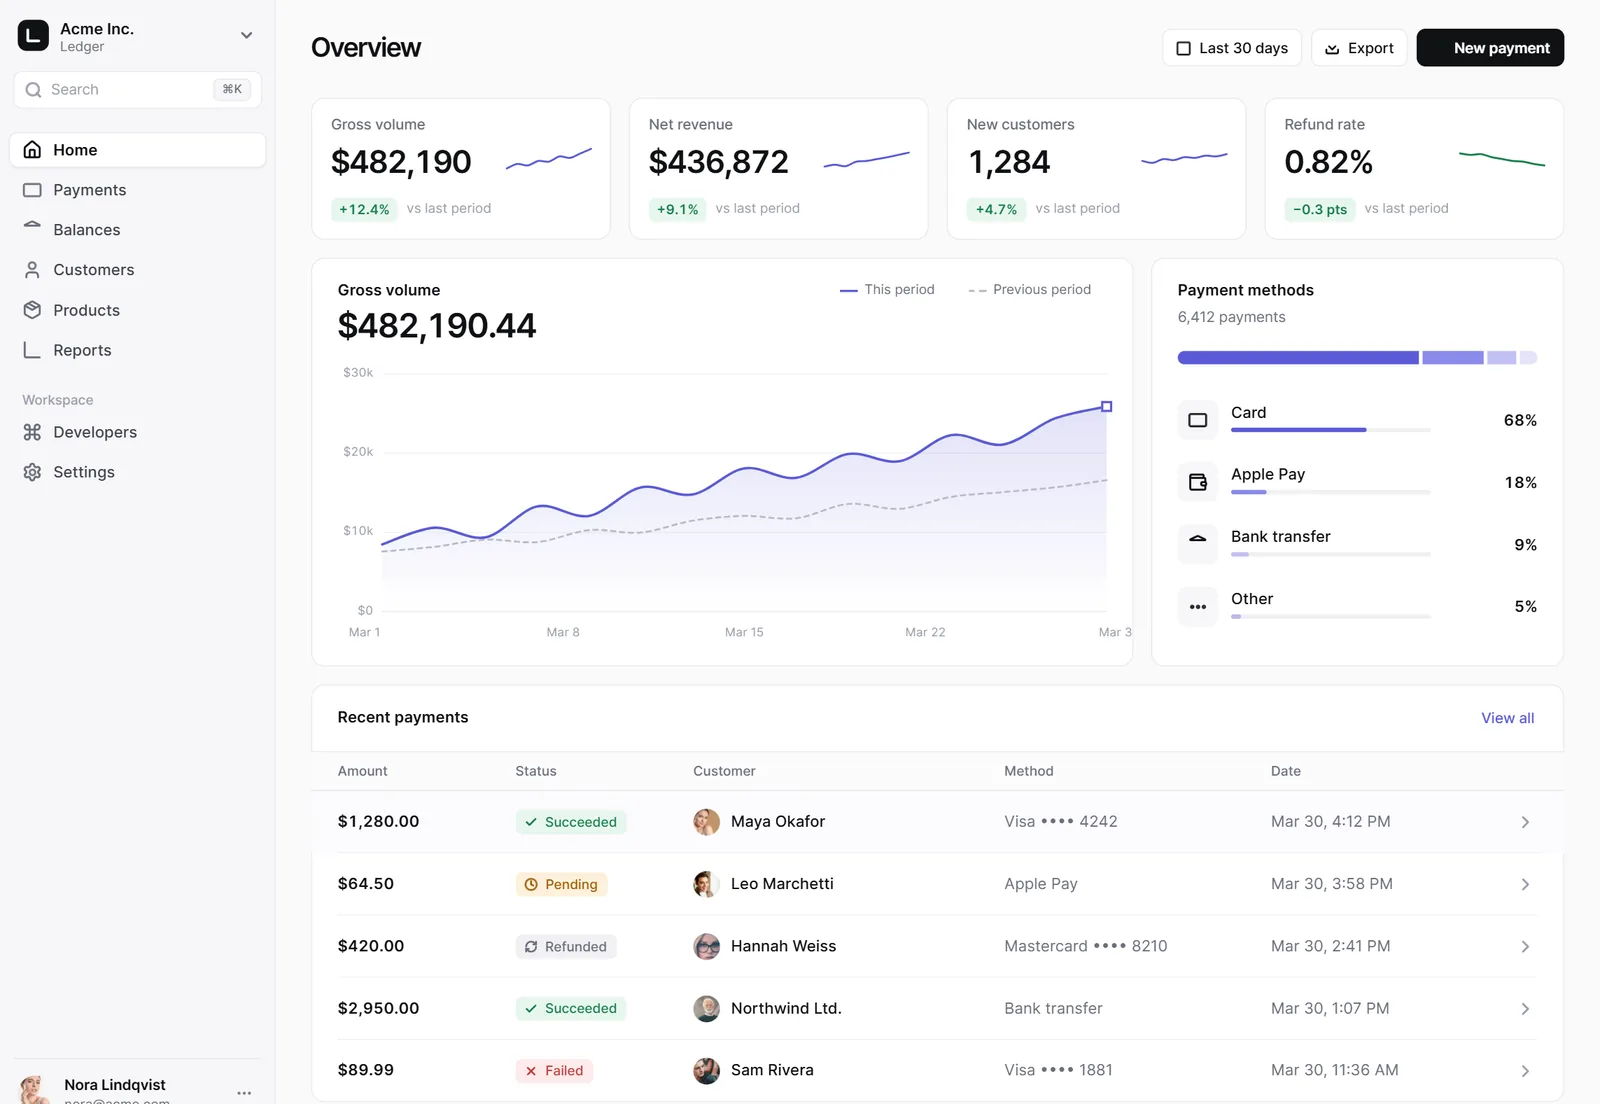
Task: Click Hannah Weiss's avatar
Action: [x=706, y=946]
